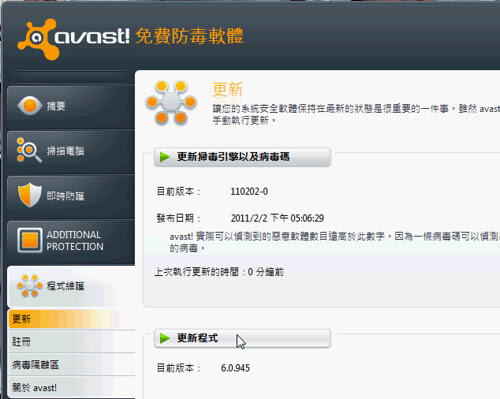The width and height of the screenshot is (500, 399).
Task: Click the 發布日期 label
Action: coord(178,218)
